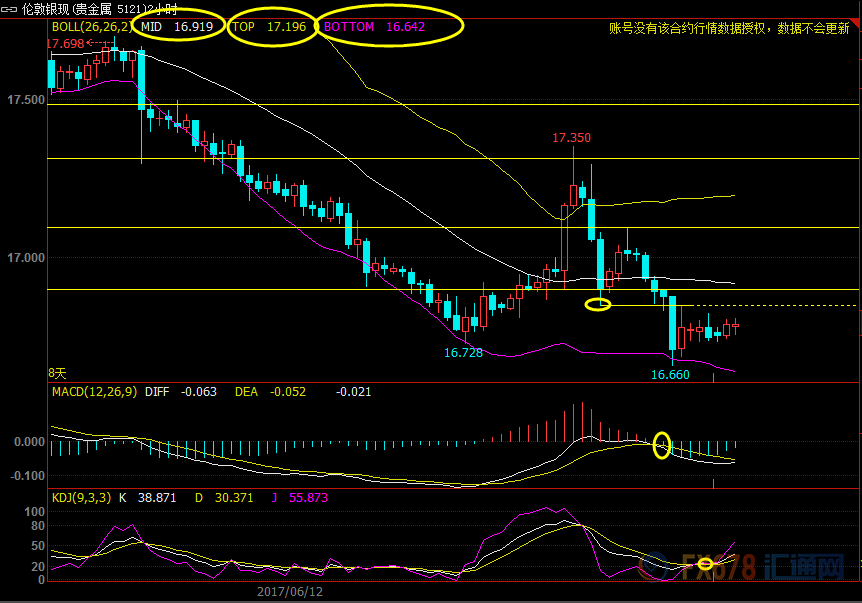Click the TOP 17.196 band value

click(x=269, y=27)
